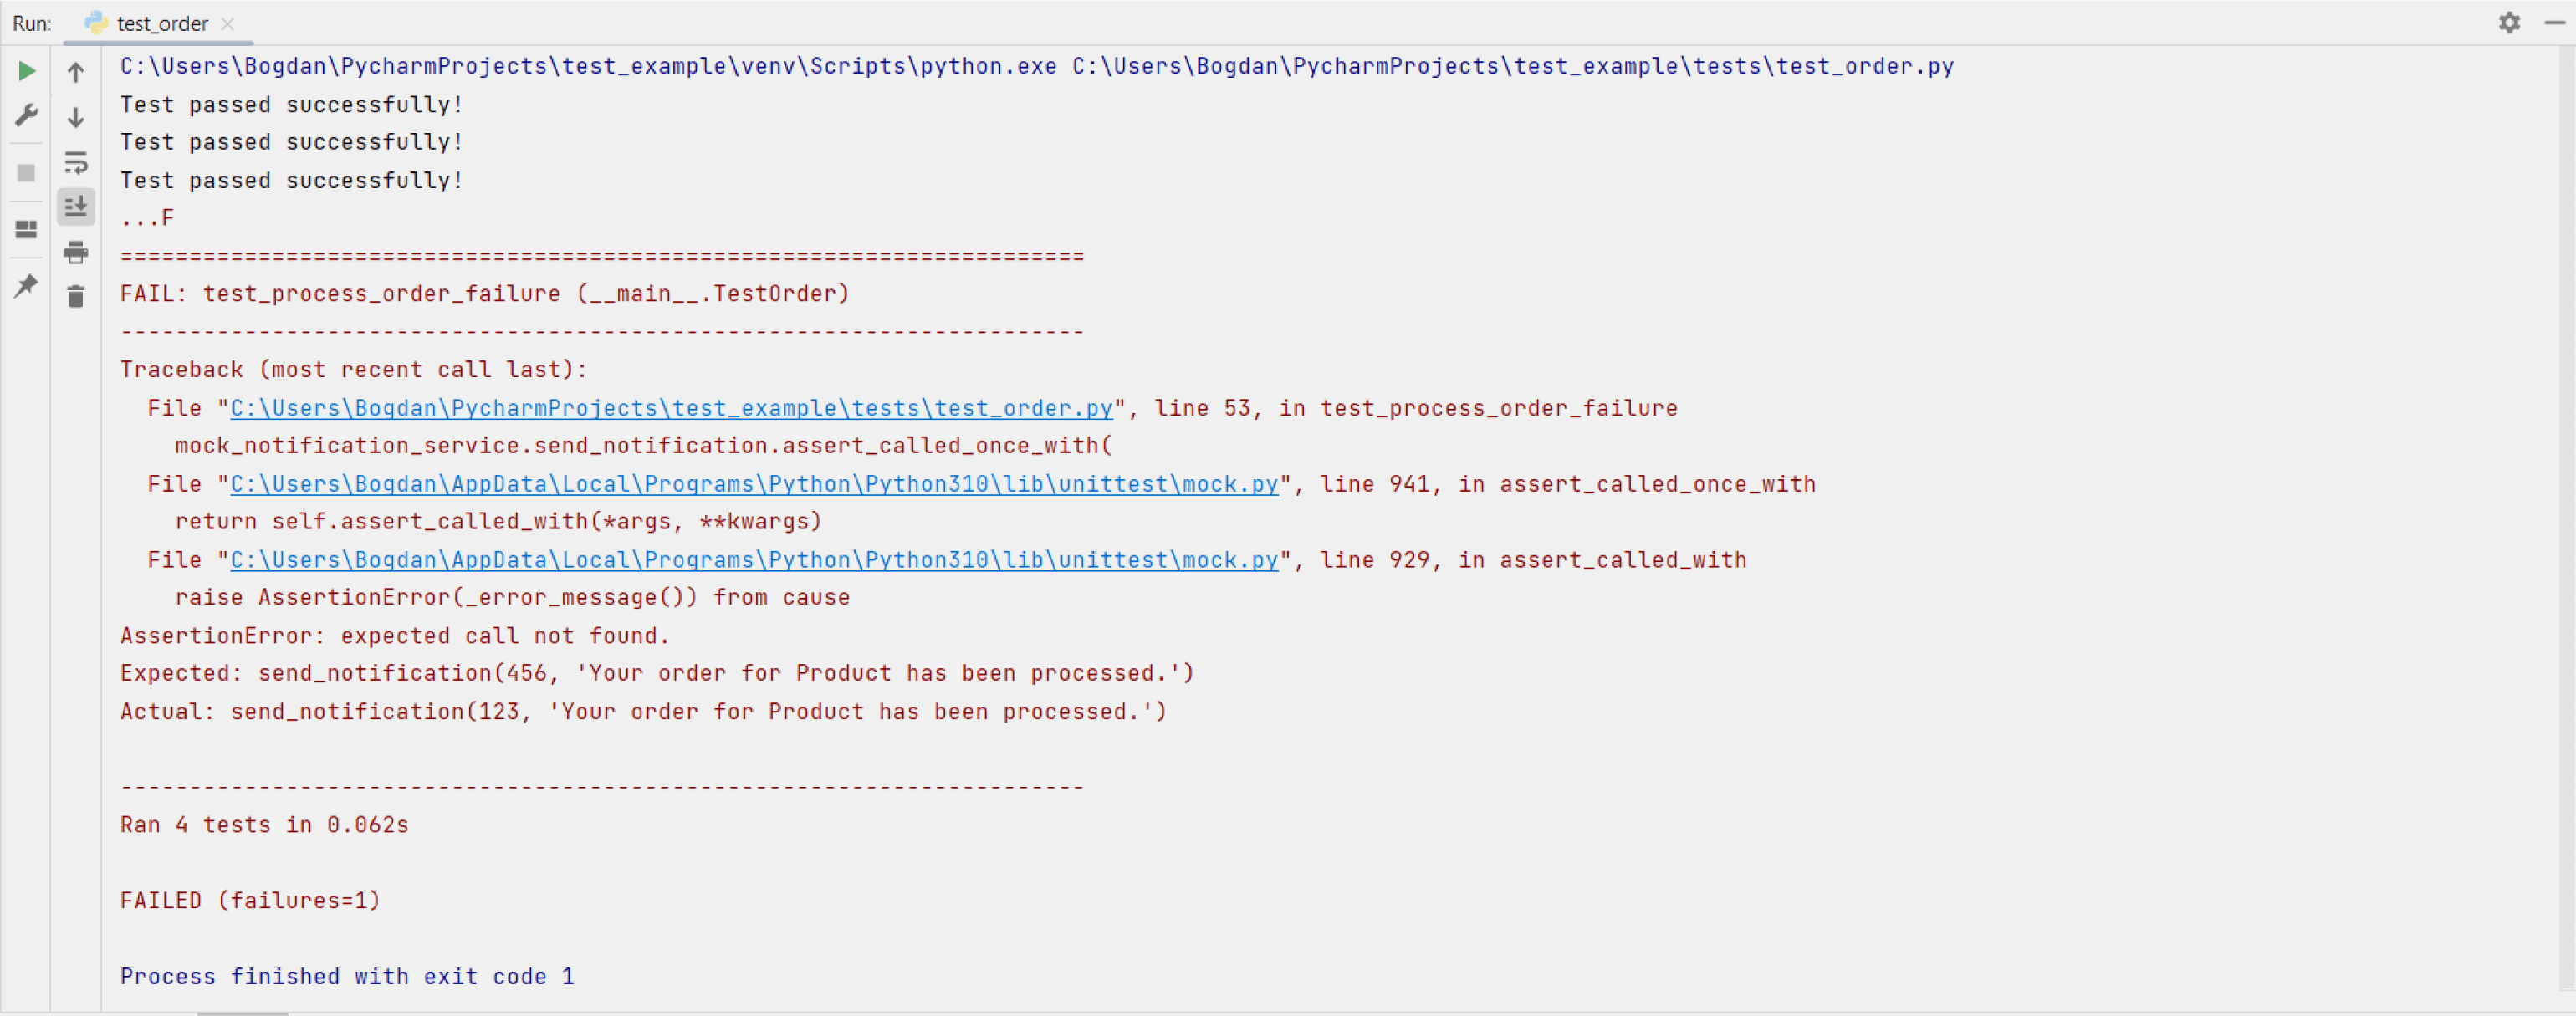Open mock.py link at line 941
Screen dimensions: 2576x1016
point(755,484)
